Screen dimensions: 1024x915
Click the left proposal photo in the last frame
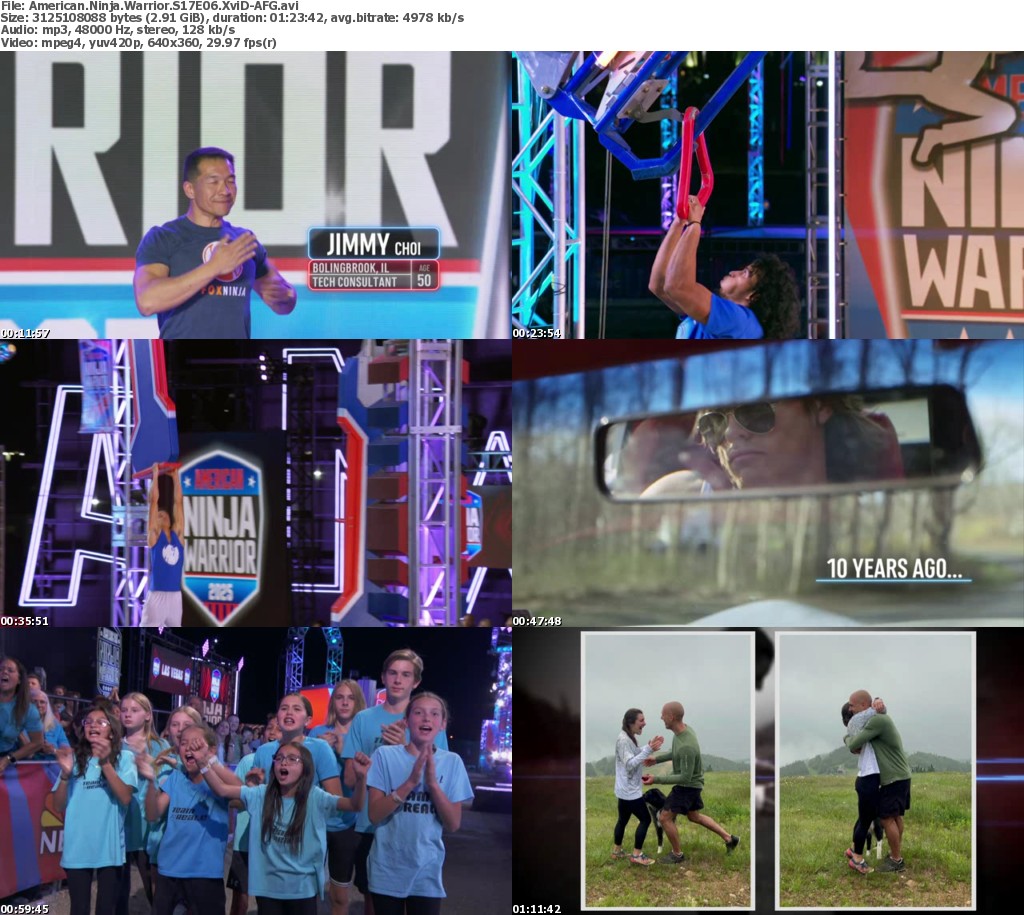tap(668, 770)
